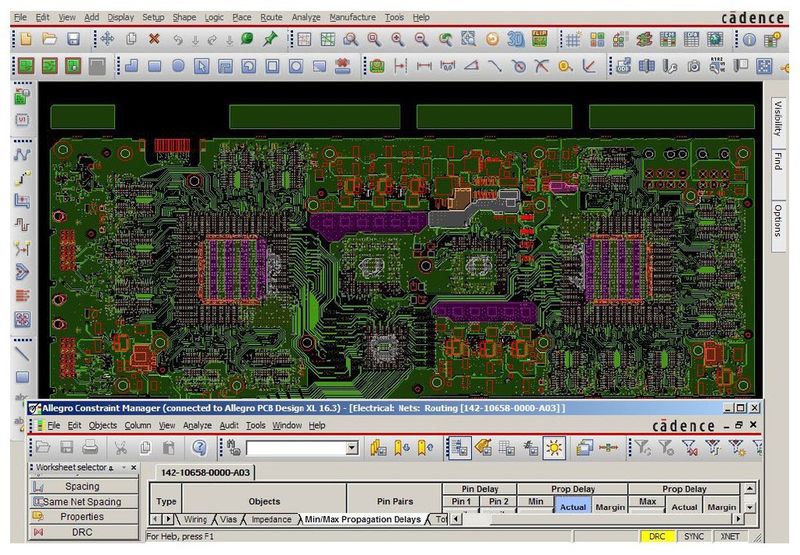800x555 pixels.
Task: Close the Worksheet selector panel
Action: pyautogui.click(x=134, y=467)
